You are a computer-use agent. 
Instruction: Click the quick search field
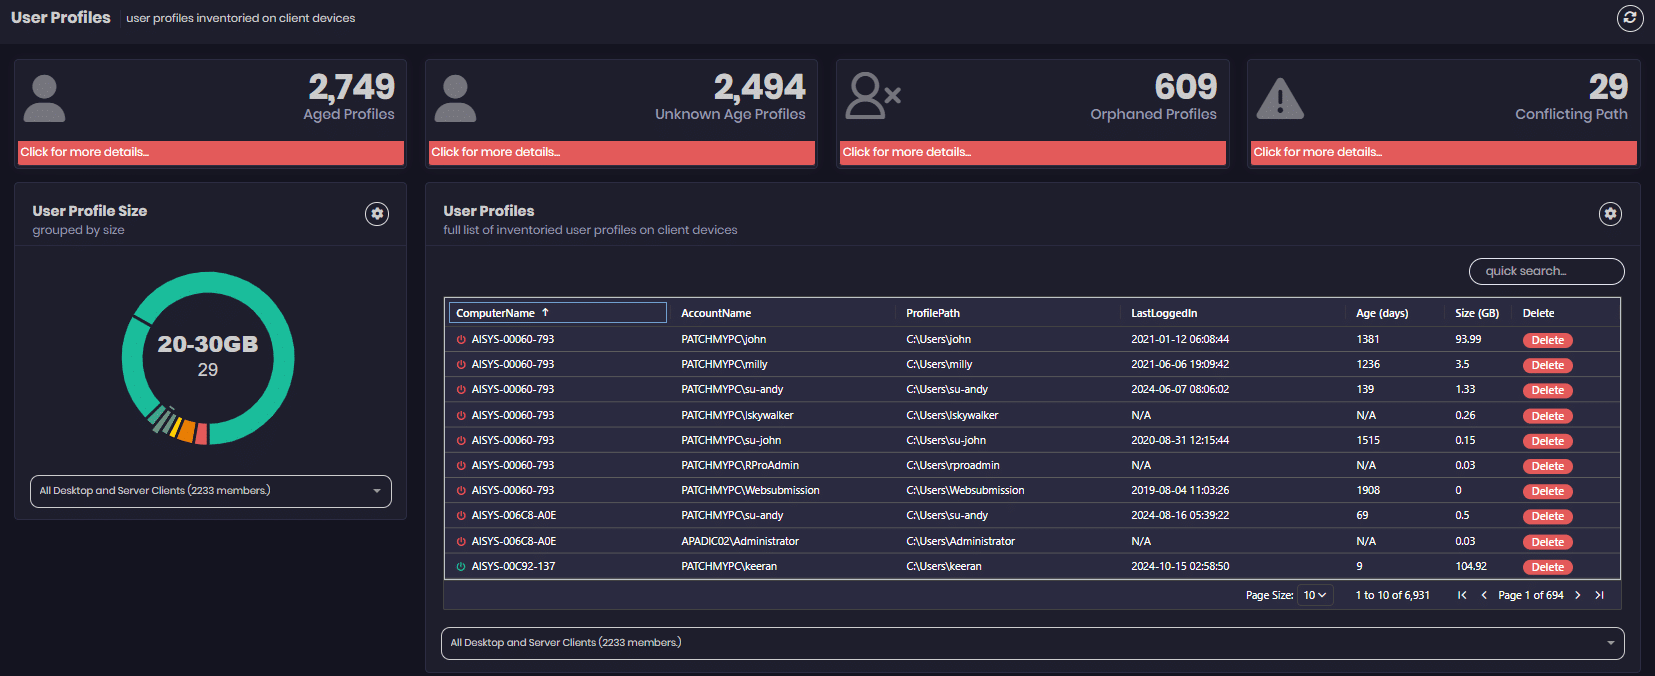pyautogui.click(x=1546, y=271)
